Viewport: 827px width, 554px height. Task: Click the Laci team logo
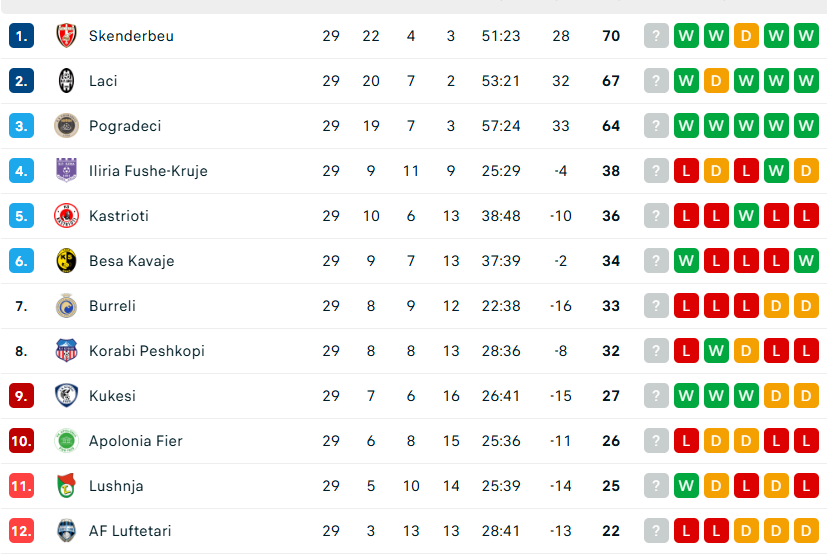(66, 81)
